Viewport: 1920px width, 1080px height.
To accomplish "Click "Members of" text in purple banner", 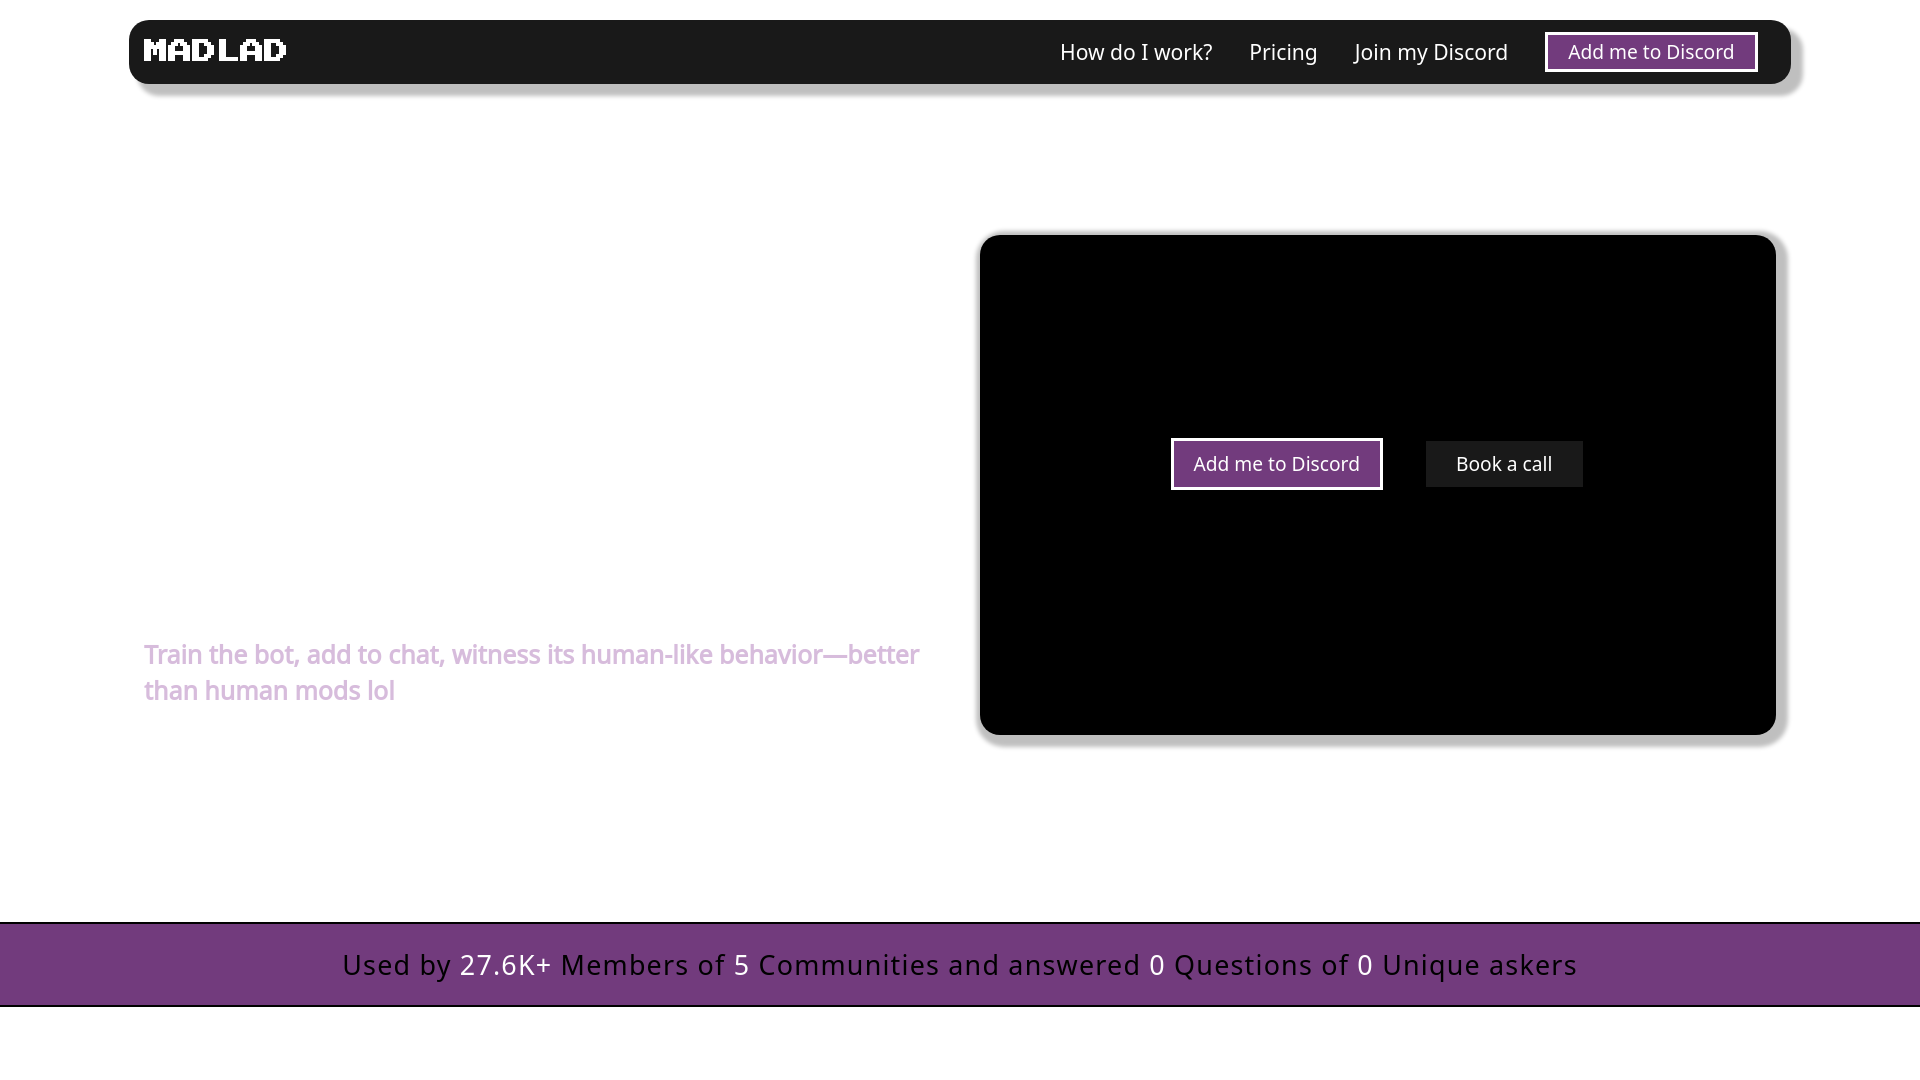I will point(642,965).
